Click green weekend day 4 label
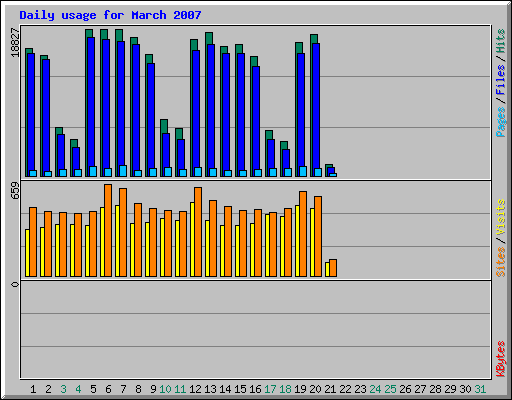 78,389
